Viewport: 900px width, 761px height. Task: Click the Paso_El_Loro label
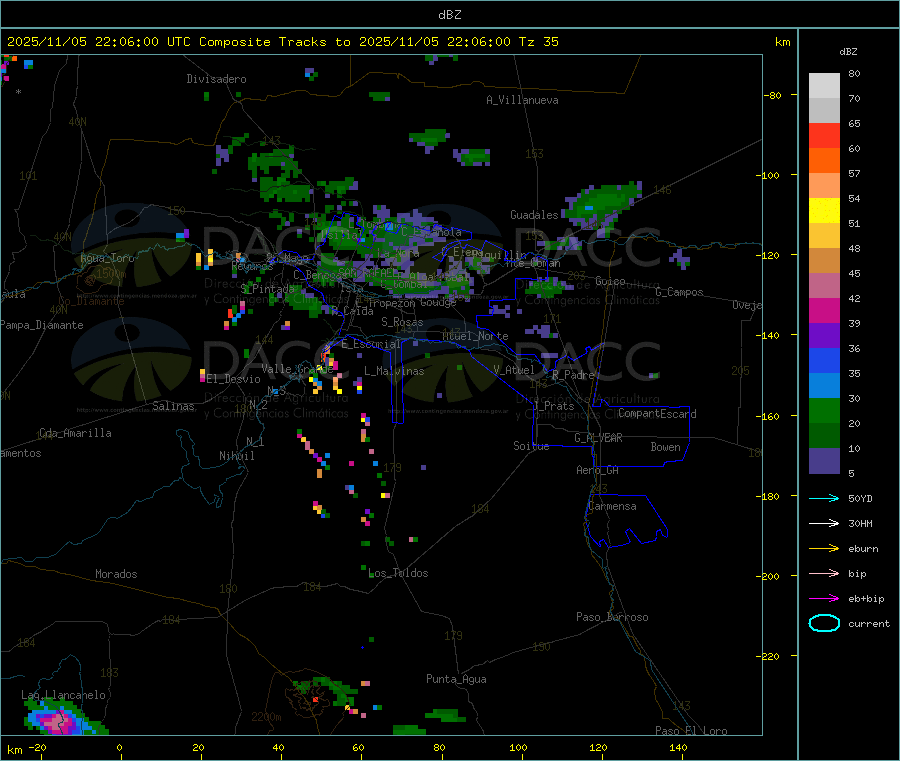click(x=691, y=731)
